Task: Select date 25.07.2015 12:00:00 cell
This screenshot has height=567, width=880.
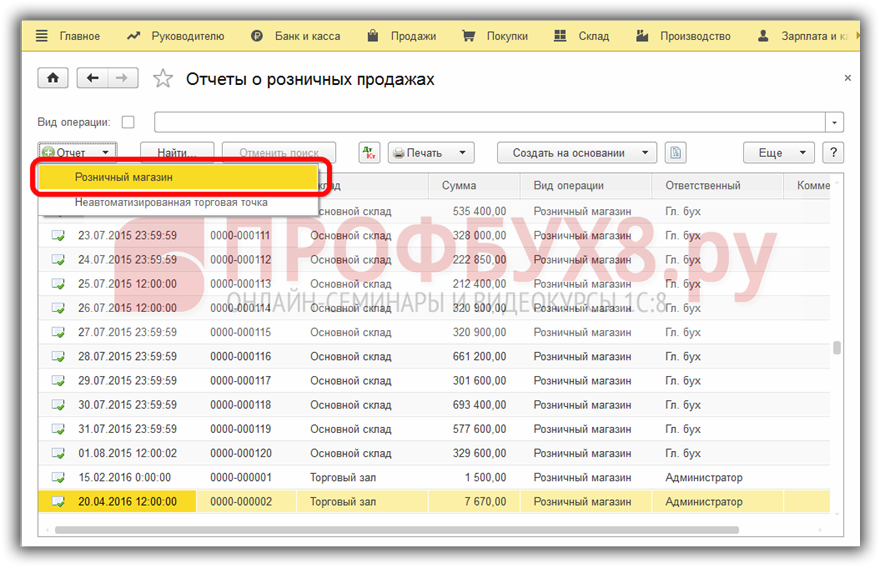Action: coord(127,284)
